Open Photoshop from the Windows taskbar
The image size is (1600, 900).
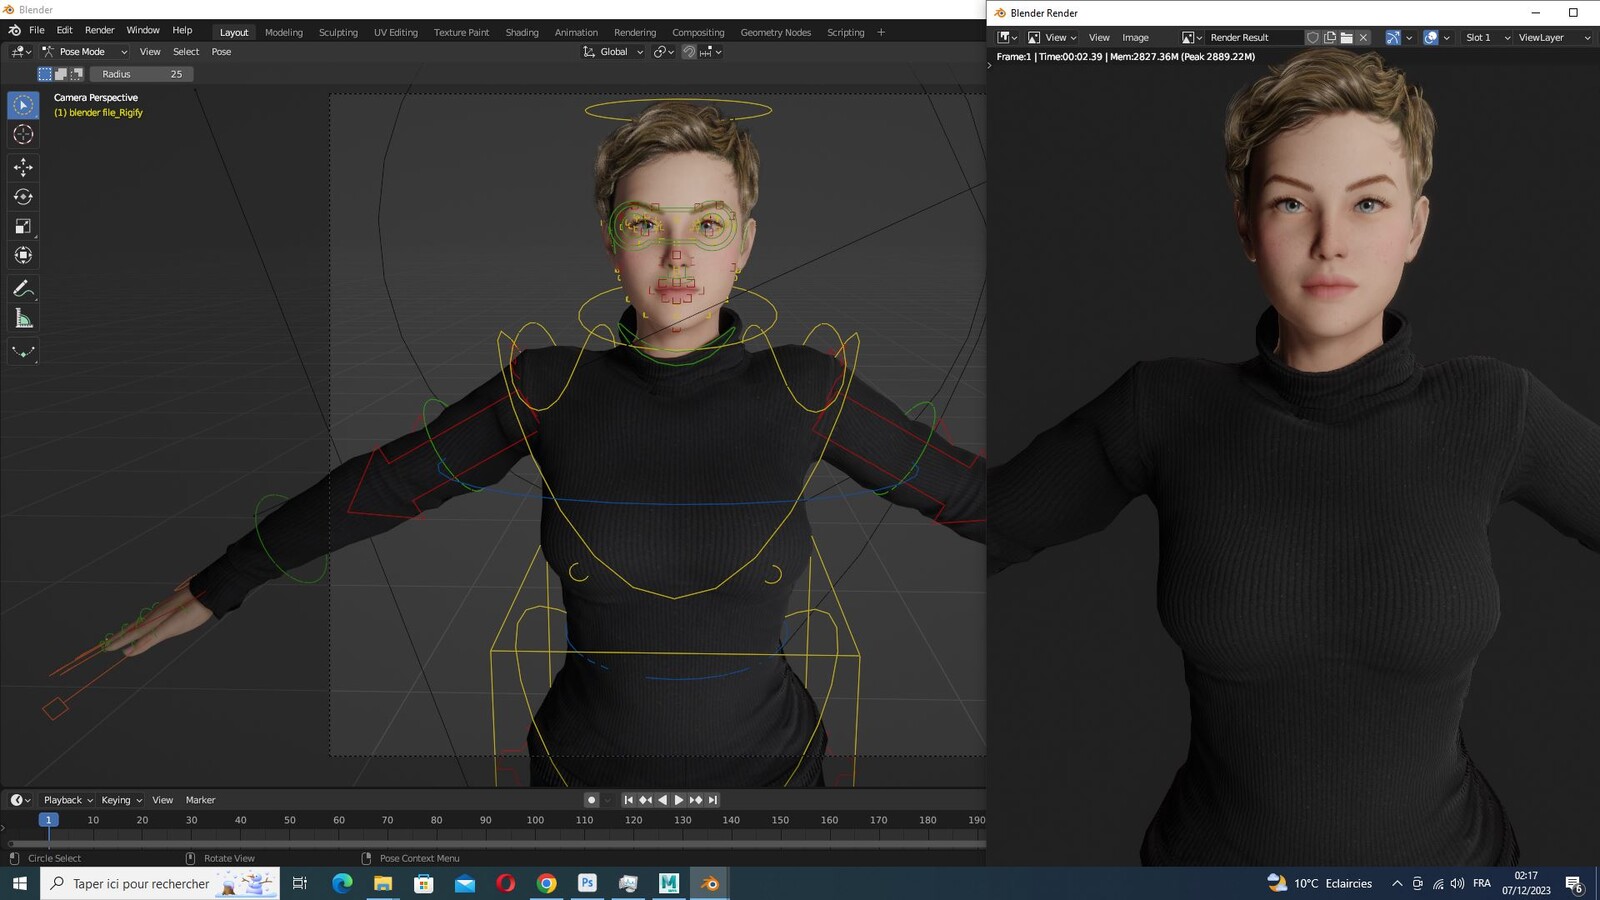coord(587,883)
